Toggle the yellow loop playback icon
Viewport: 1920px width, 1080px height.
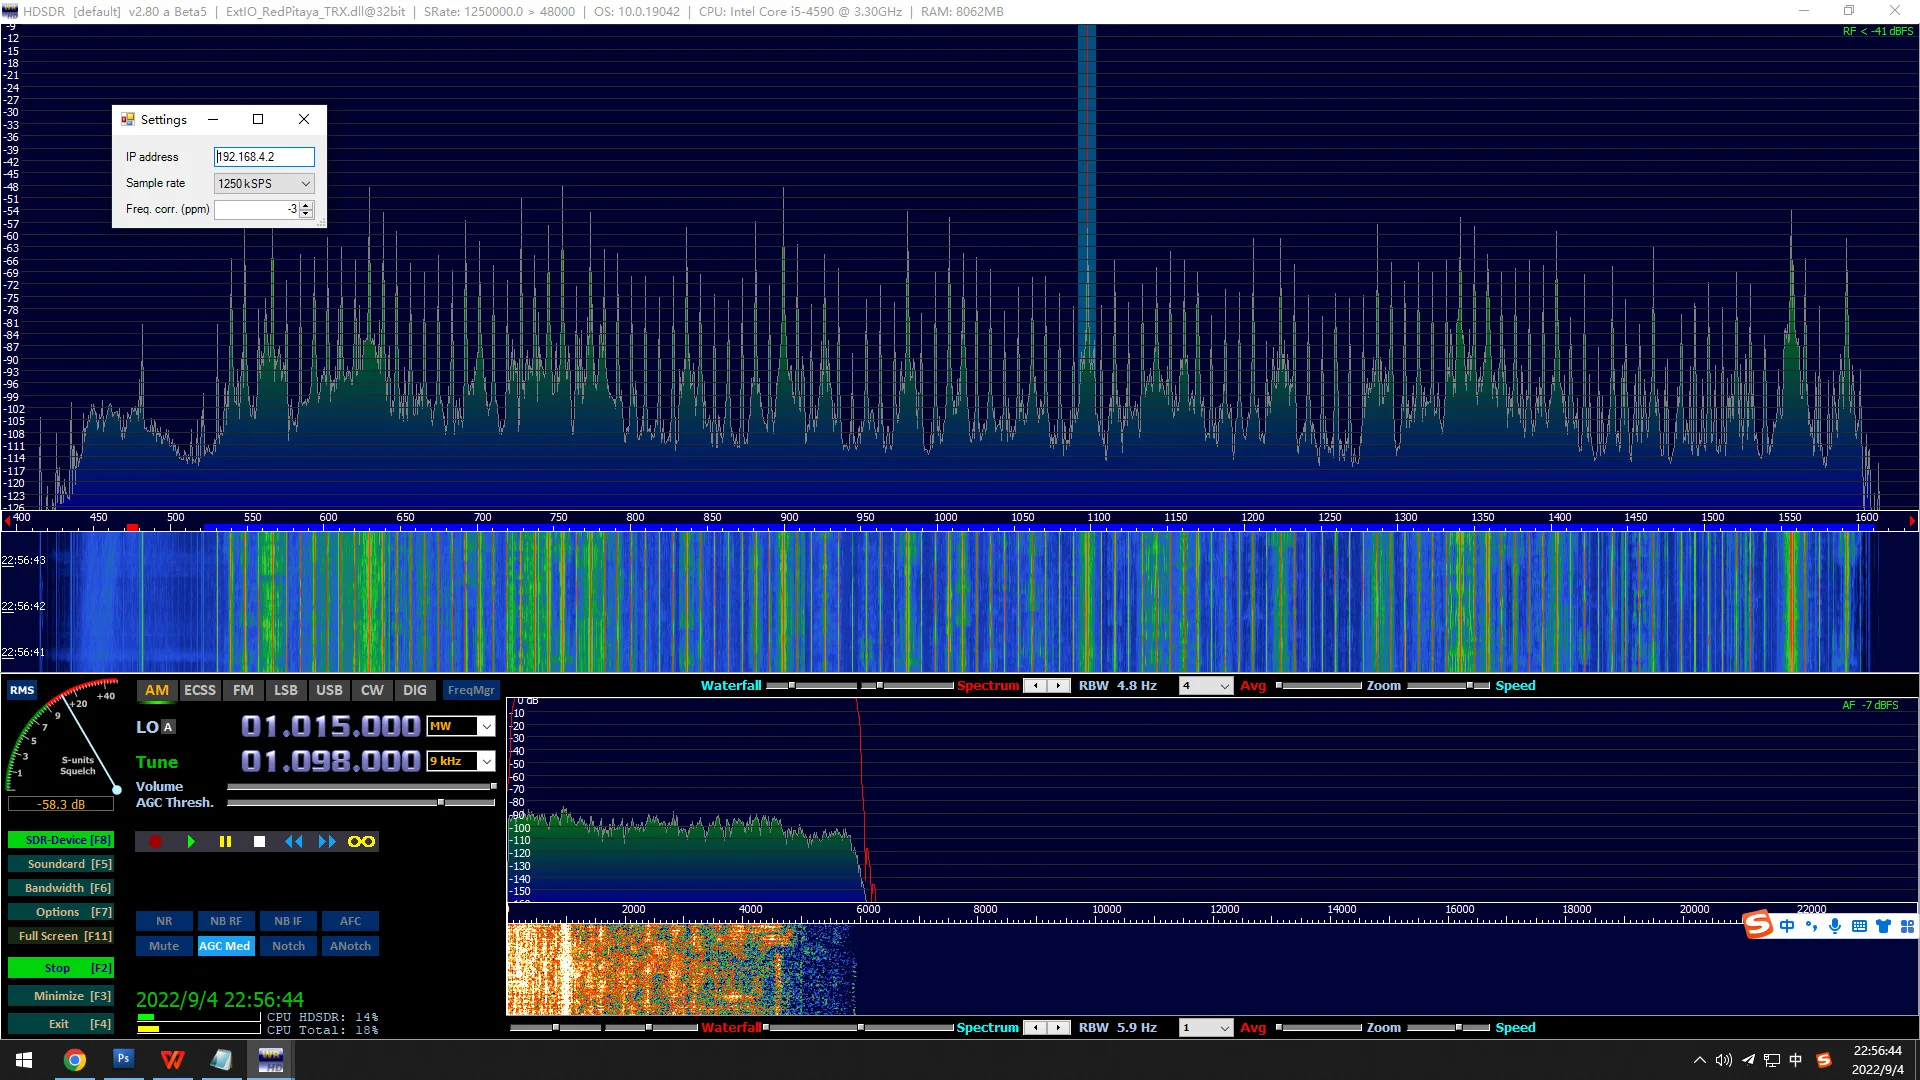pyautogui.click(x=361, y=842)
